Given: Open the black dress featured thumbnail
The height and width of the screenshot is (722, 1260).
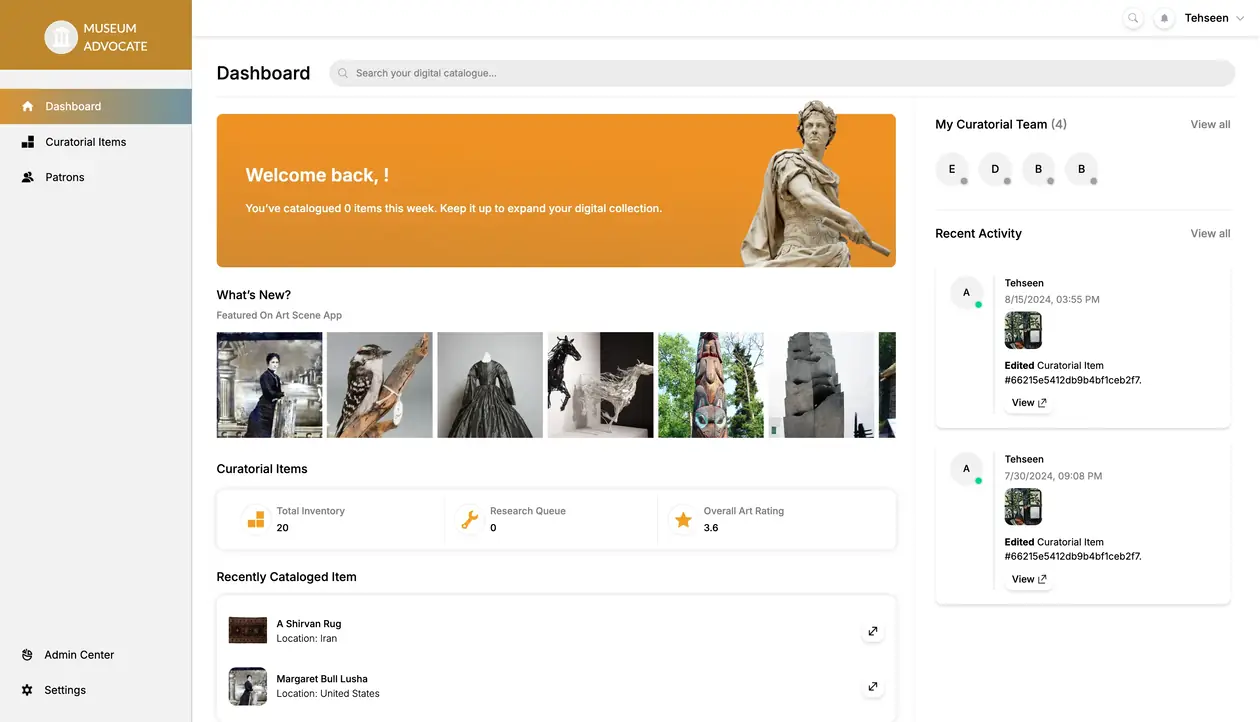Looking at the screenshot, I should pyautogui.click(x=490, y=385).
